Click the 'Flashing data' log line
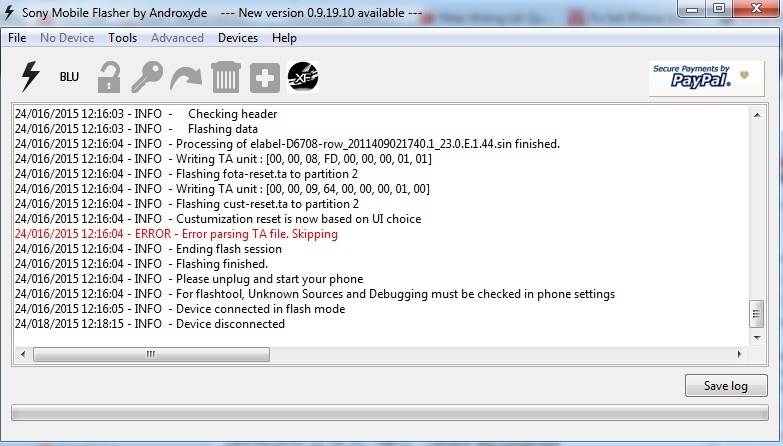The image size is (783, 446). point(136,129)
